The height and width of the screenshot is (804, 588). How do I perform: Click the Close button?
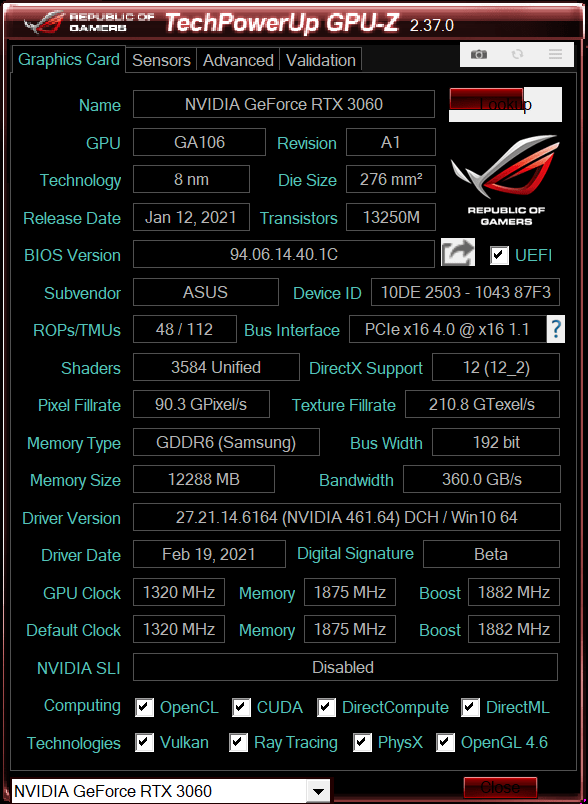coord(500,788)
